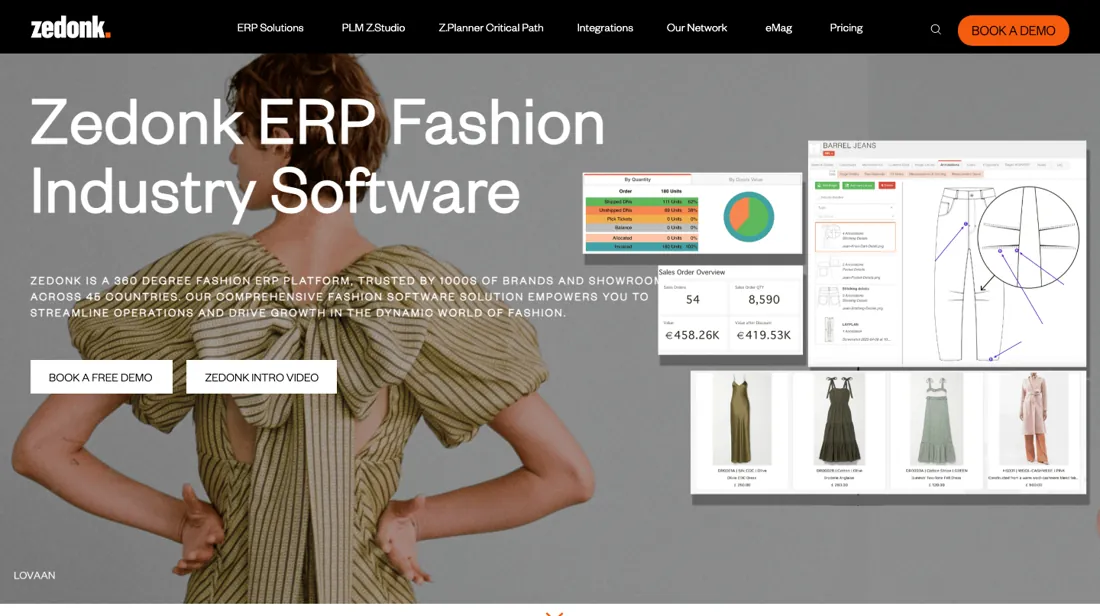Click the 54 sales orders value
The image size is (1100, 616).
(x=692, y=300)
